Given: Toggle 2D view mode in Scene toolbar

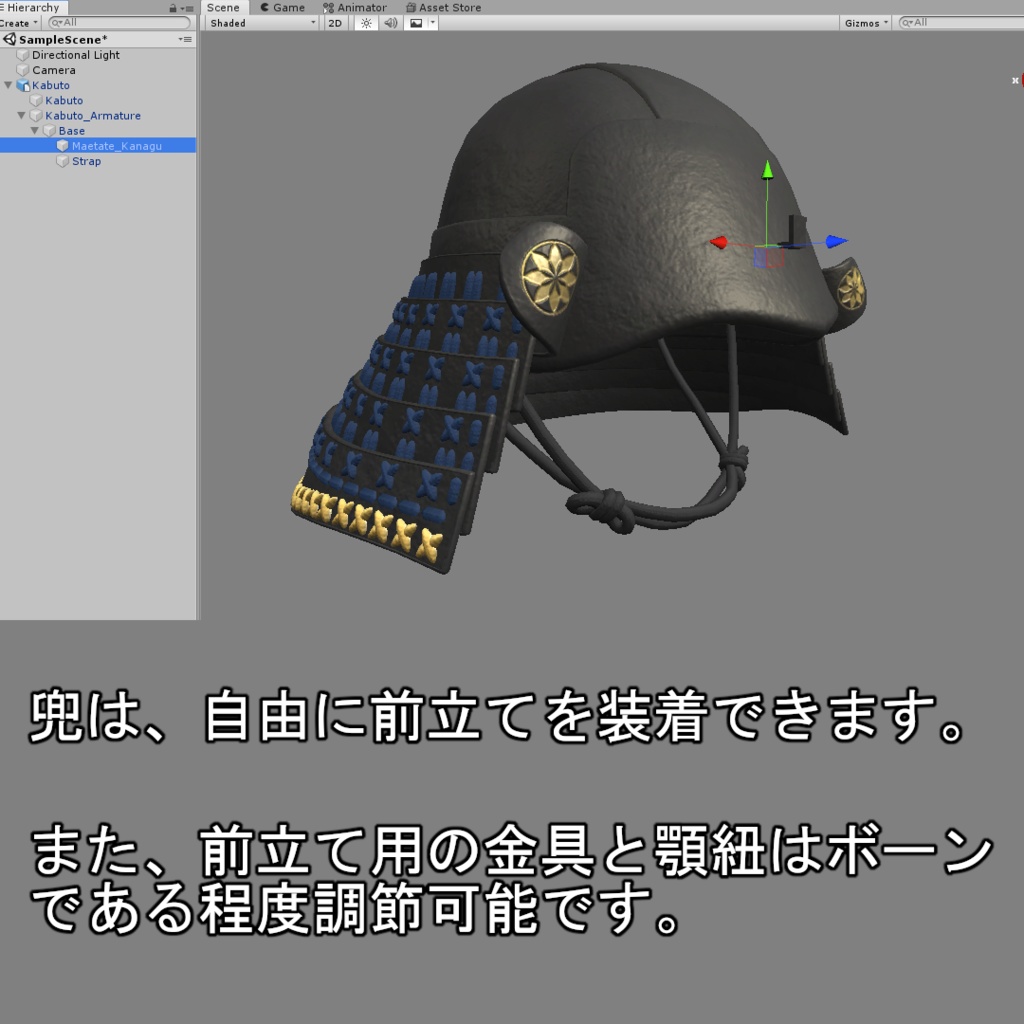Looking at the screenshot, I should coord(336,24).
